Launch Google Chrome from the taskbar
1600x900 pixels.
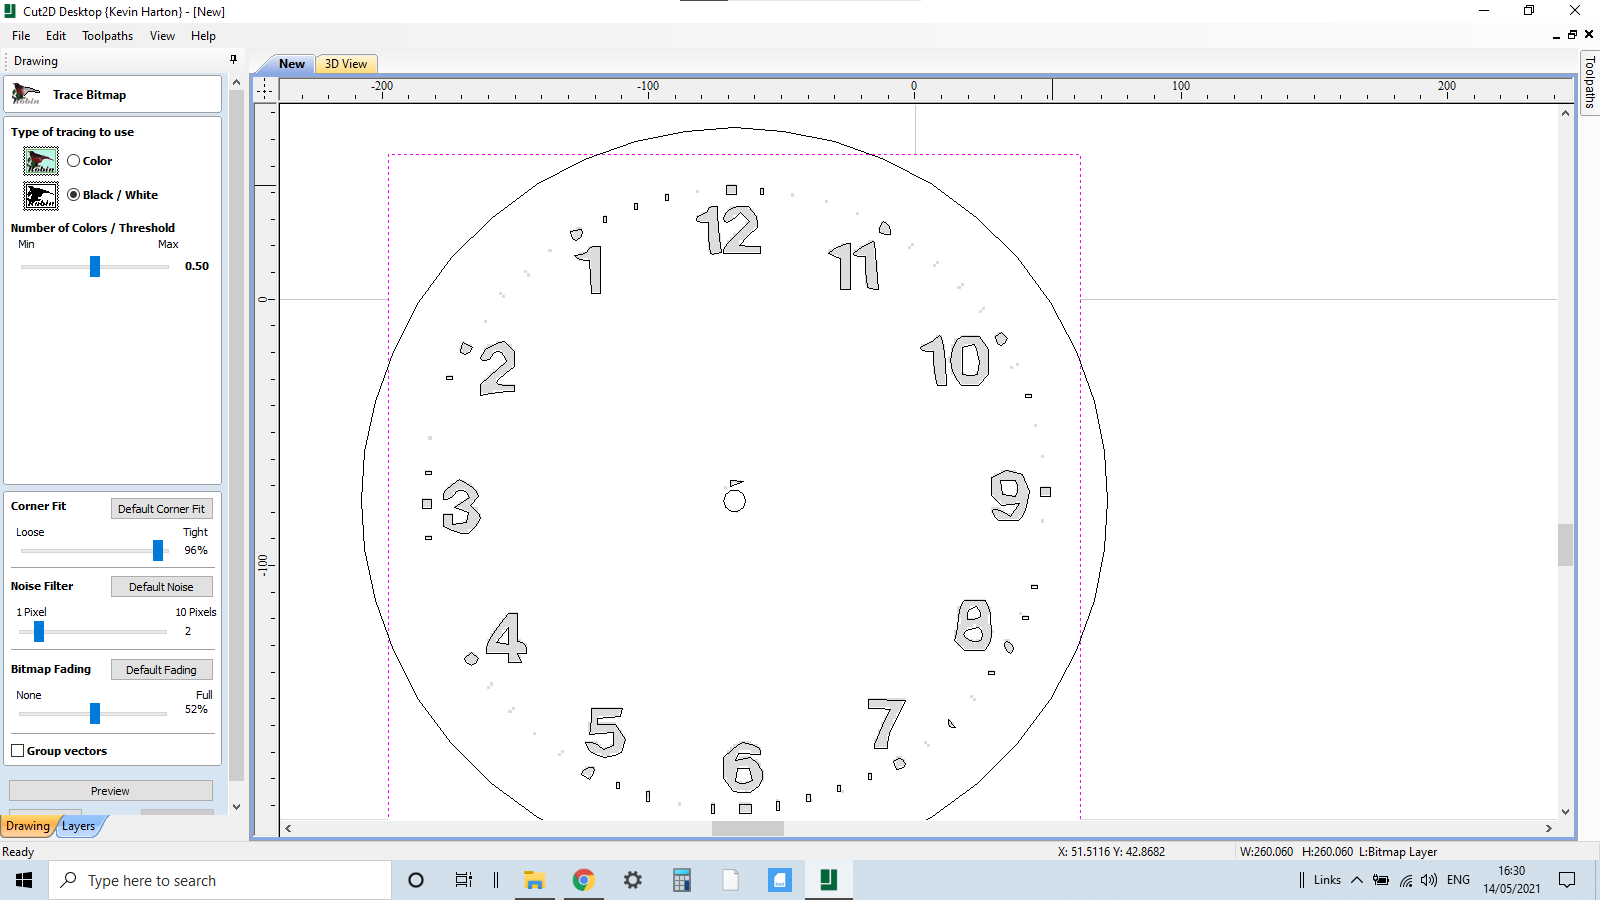[583, 880]
